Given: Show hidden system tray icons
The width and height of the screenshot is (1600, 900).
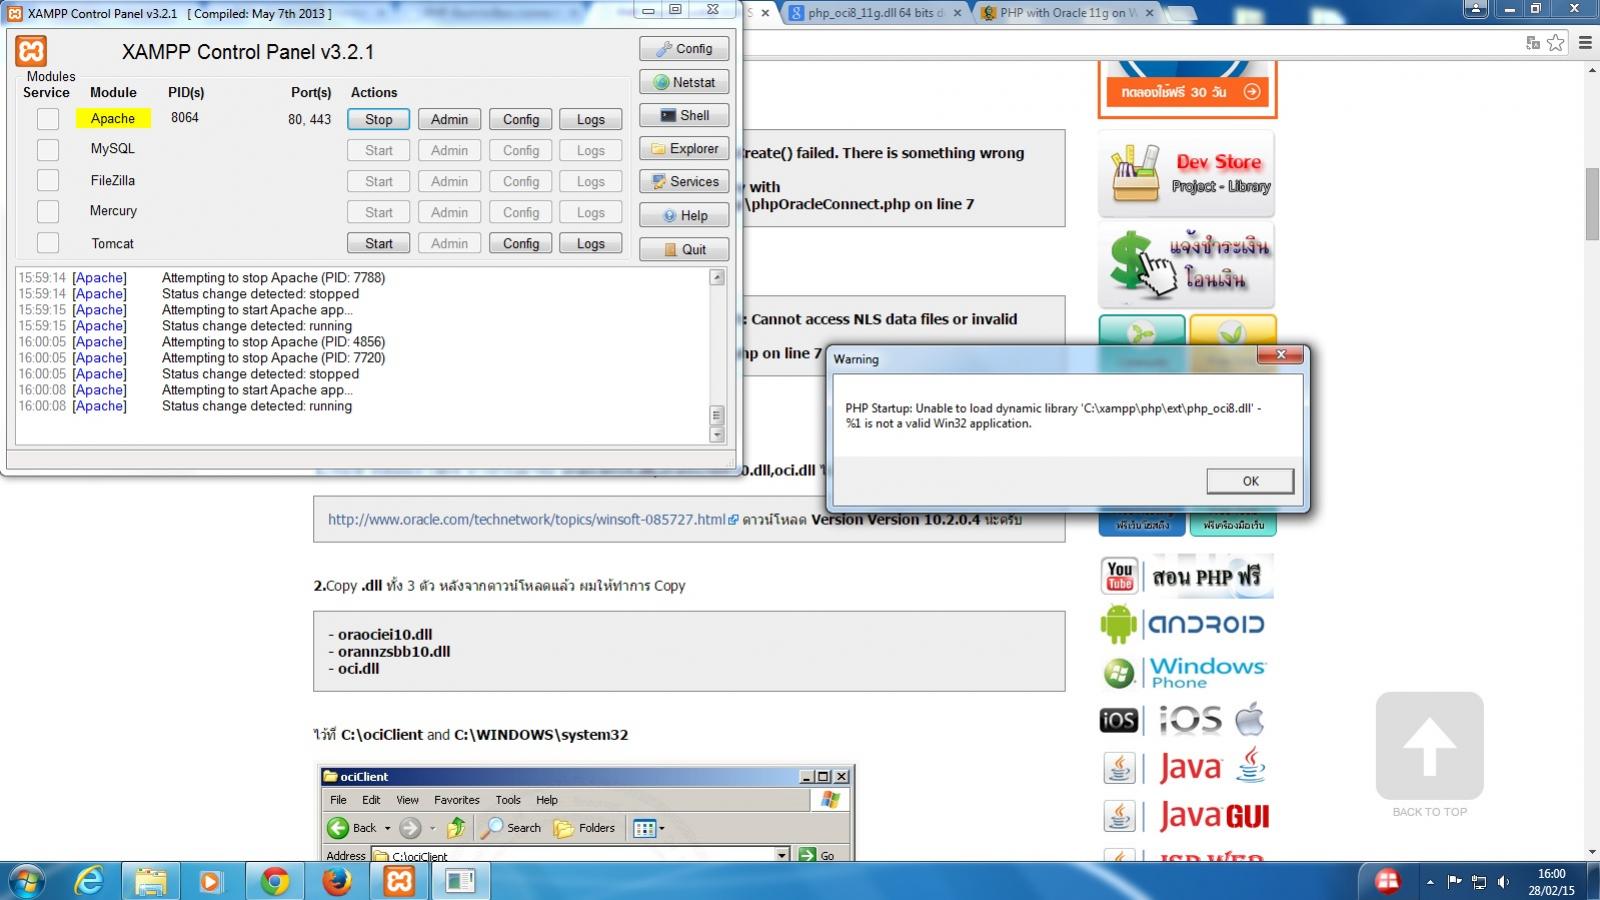Looking at the screenshot, I should point(1430,882).
